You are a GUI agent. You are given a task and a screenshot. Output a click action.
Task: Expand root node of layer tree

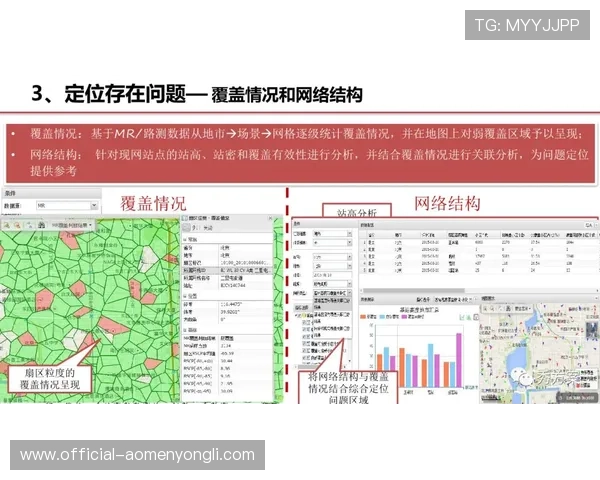tap(297, 315)
